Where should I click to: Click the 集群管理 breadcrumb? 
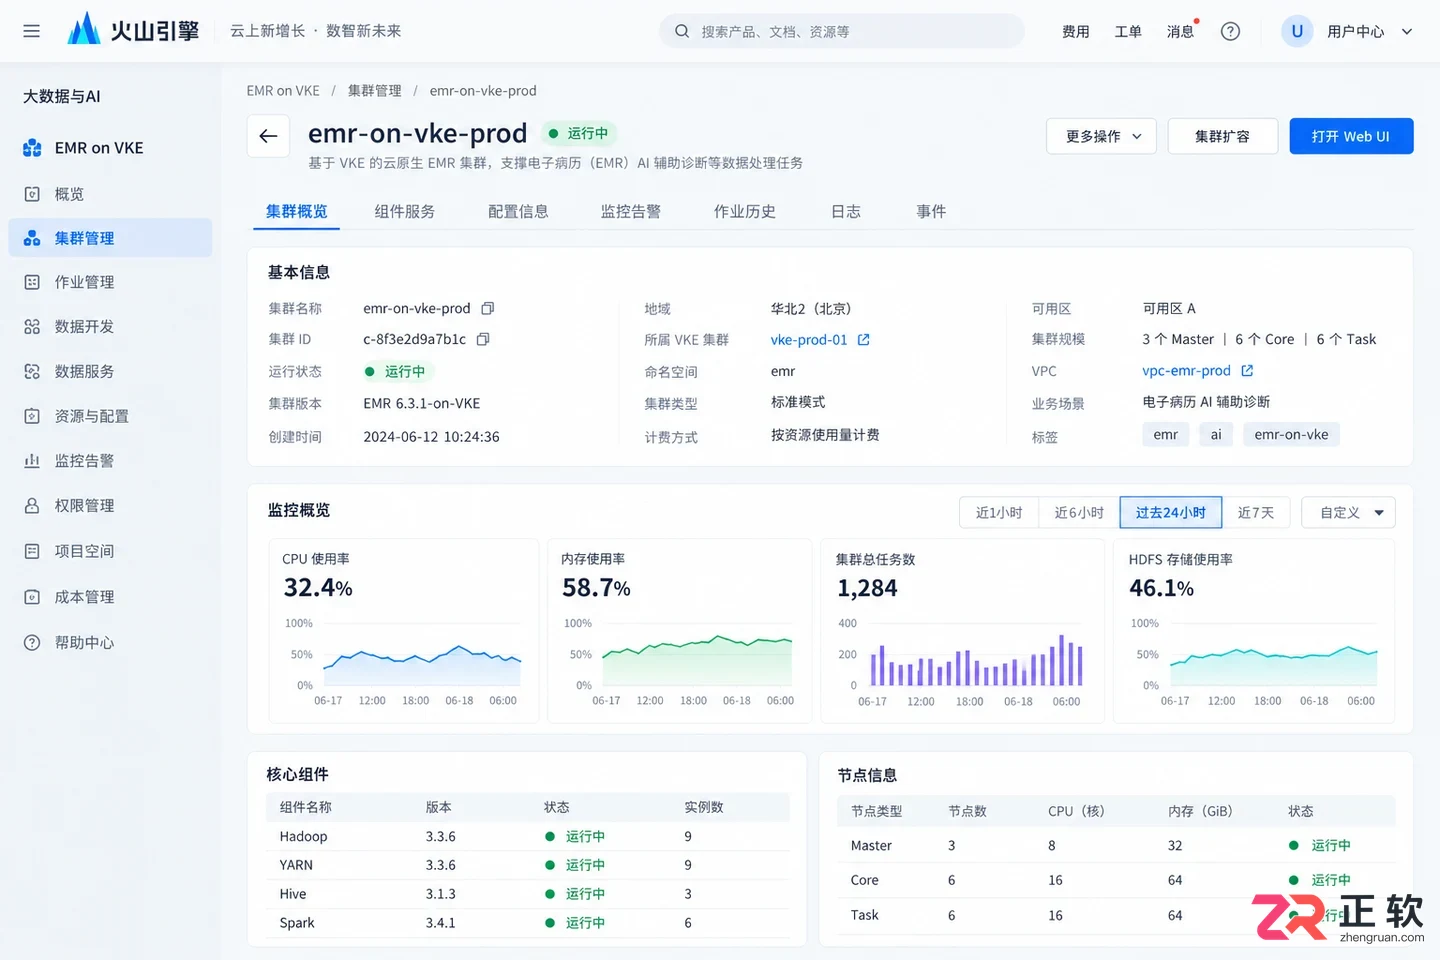[x=375, y=90]
